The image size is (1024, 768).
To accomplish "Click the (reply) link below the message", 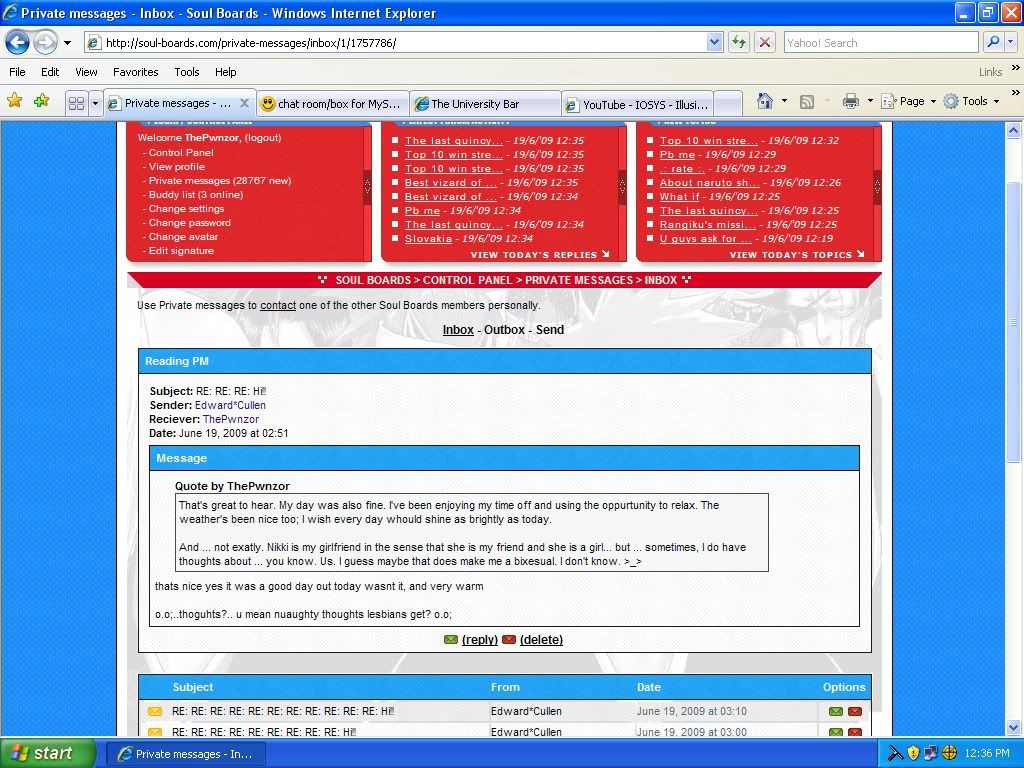I will coord(479,640).
